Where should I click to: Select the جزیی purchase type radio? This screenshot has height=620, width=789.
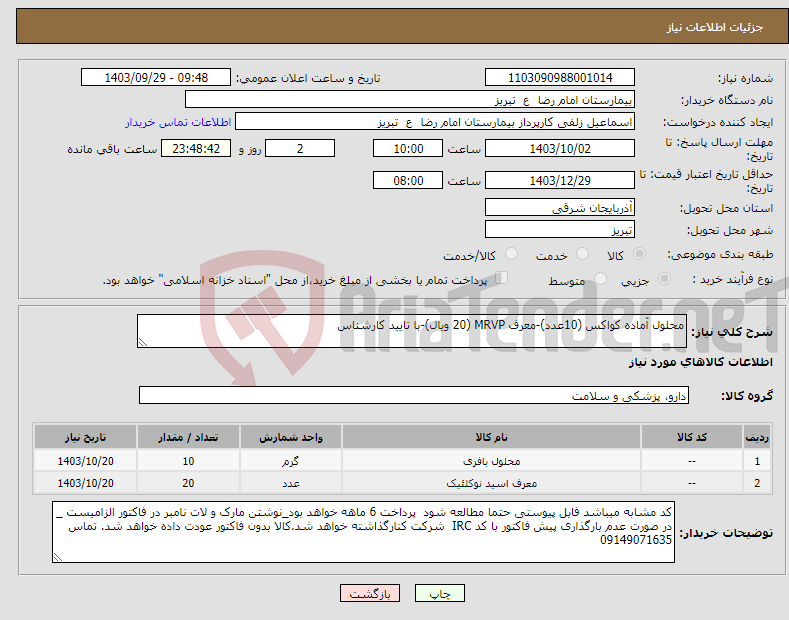coord(664,278)
